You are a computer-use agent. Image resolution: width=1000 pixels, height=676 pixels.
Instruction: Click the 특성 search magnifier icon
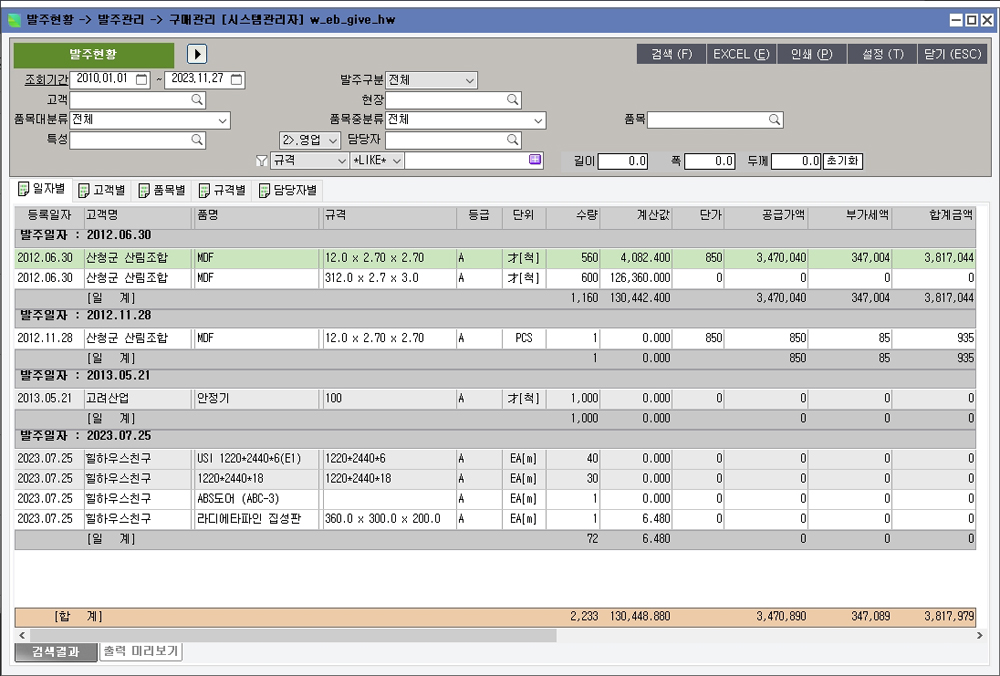click(197, 140)
